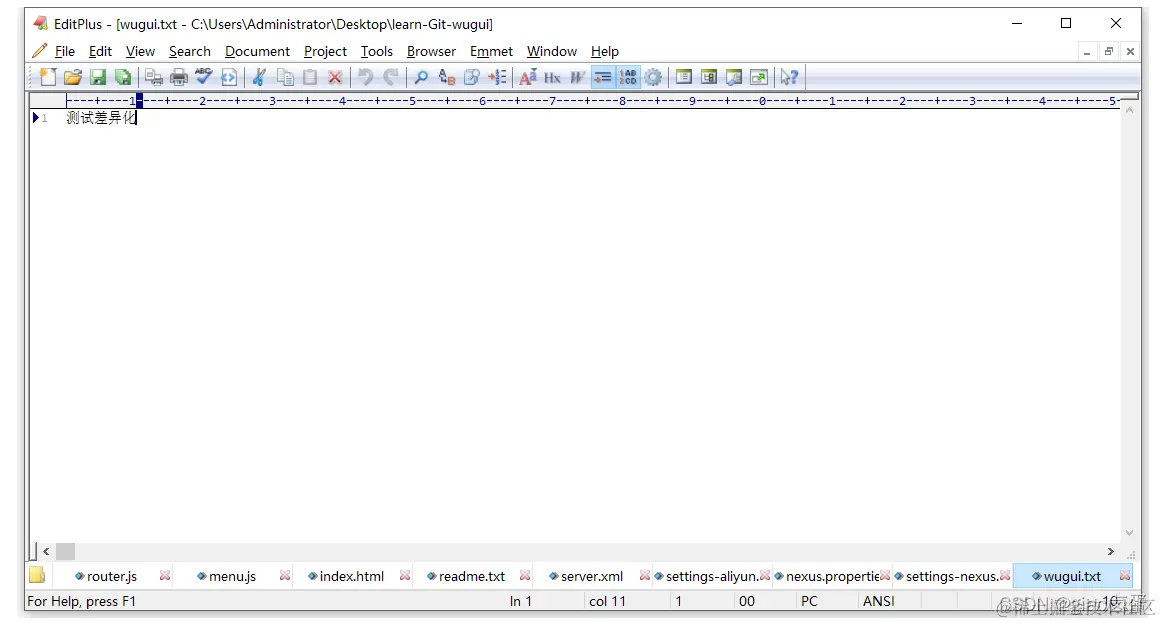Screen dimensions: 1162x624
Task: Open the Edit menu
Action: [100, 51]
